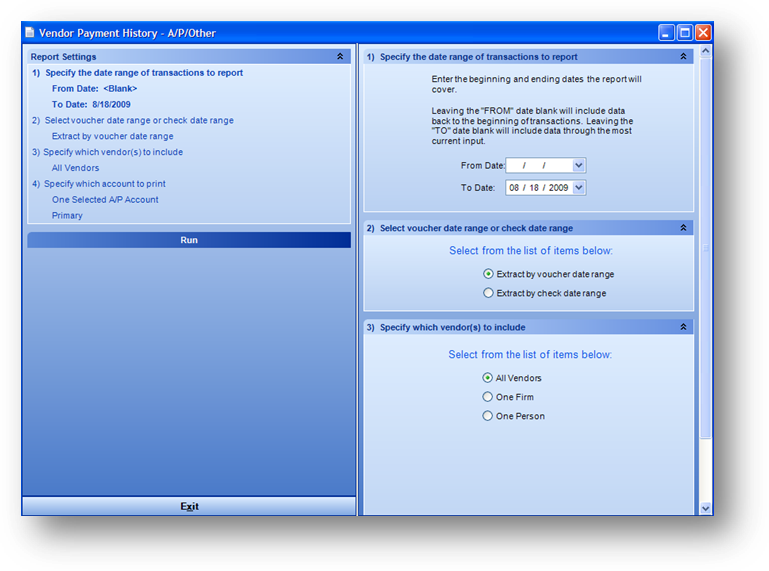This screenshot has width=769, height=571.
Task: Click the All Vendors summary in Report Settings
Action: coord(76,168)
